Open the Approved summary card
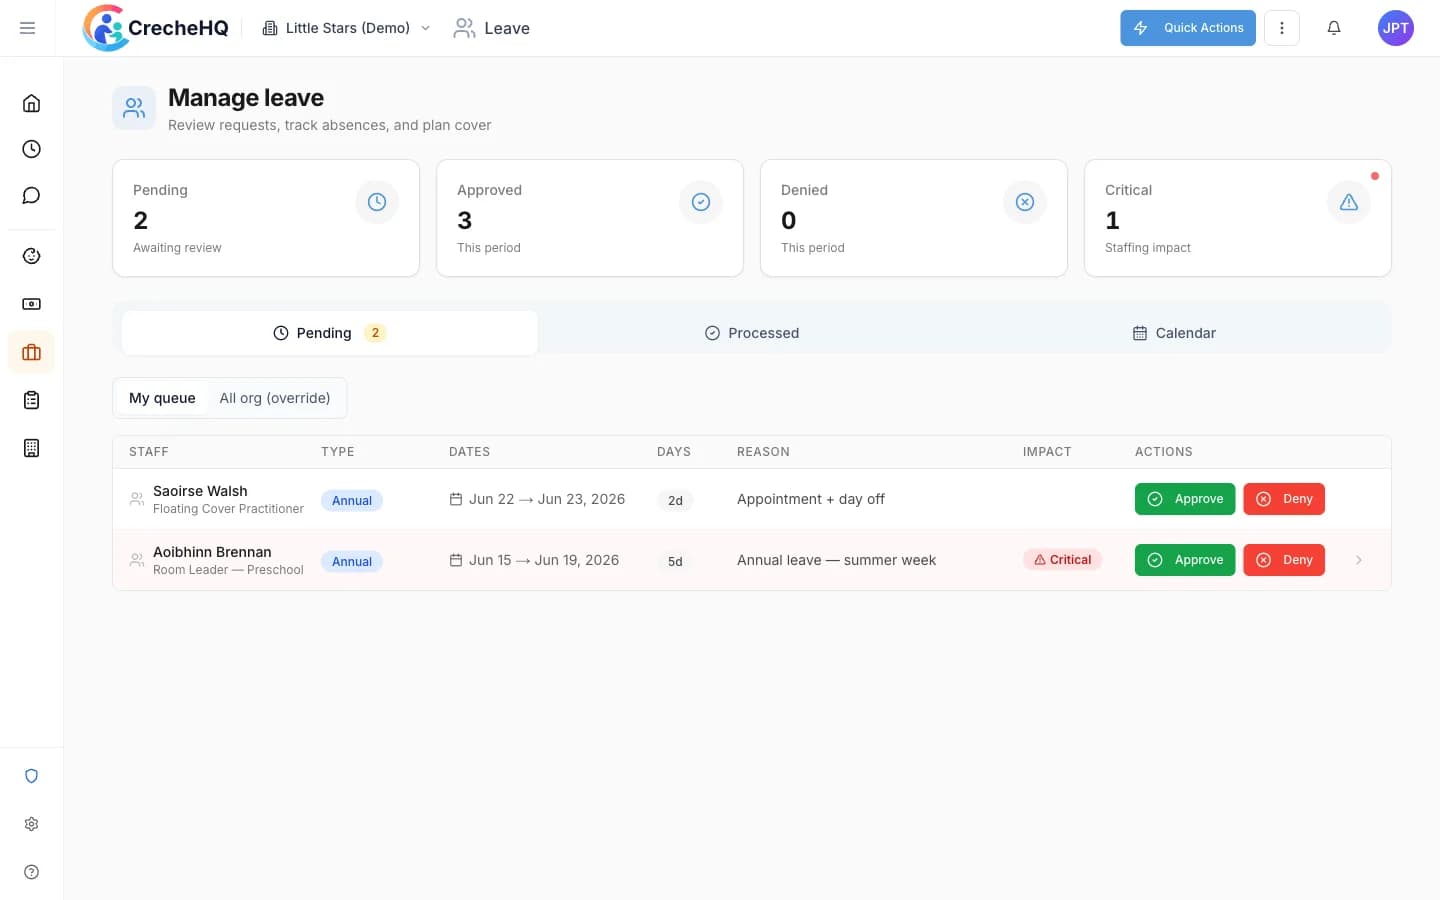1440x900 pixels. coord(590,218)
